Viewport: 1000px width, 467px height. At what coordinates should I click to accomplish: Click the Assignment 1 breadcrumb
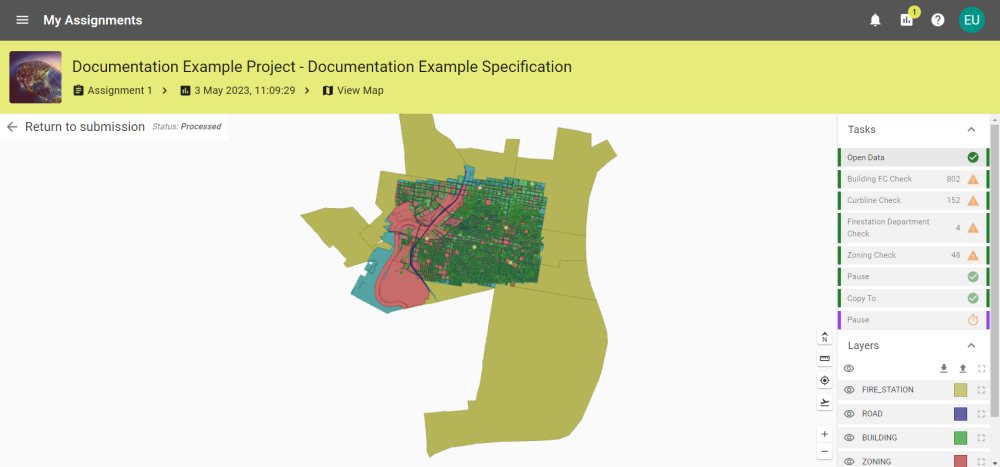coord(119,91)
